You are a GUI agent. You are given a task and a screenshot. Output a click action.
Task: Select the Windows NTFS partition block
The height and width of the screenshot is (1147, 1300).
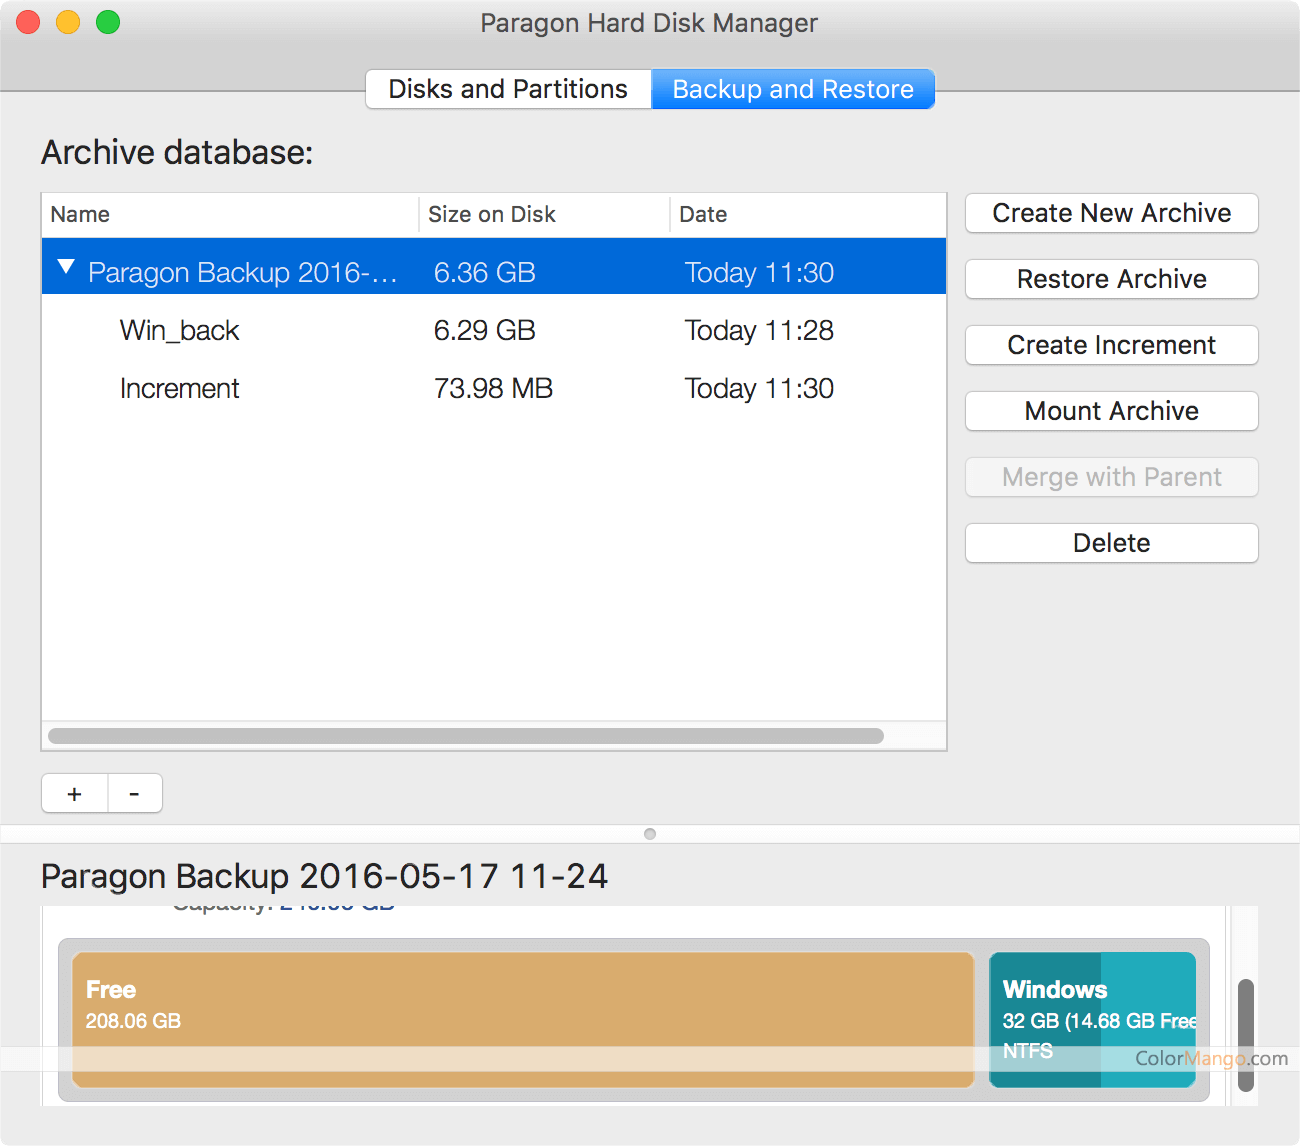1092,1019
